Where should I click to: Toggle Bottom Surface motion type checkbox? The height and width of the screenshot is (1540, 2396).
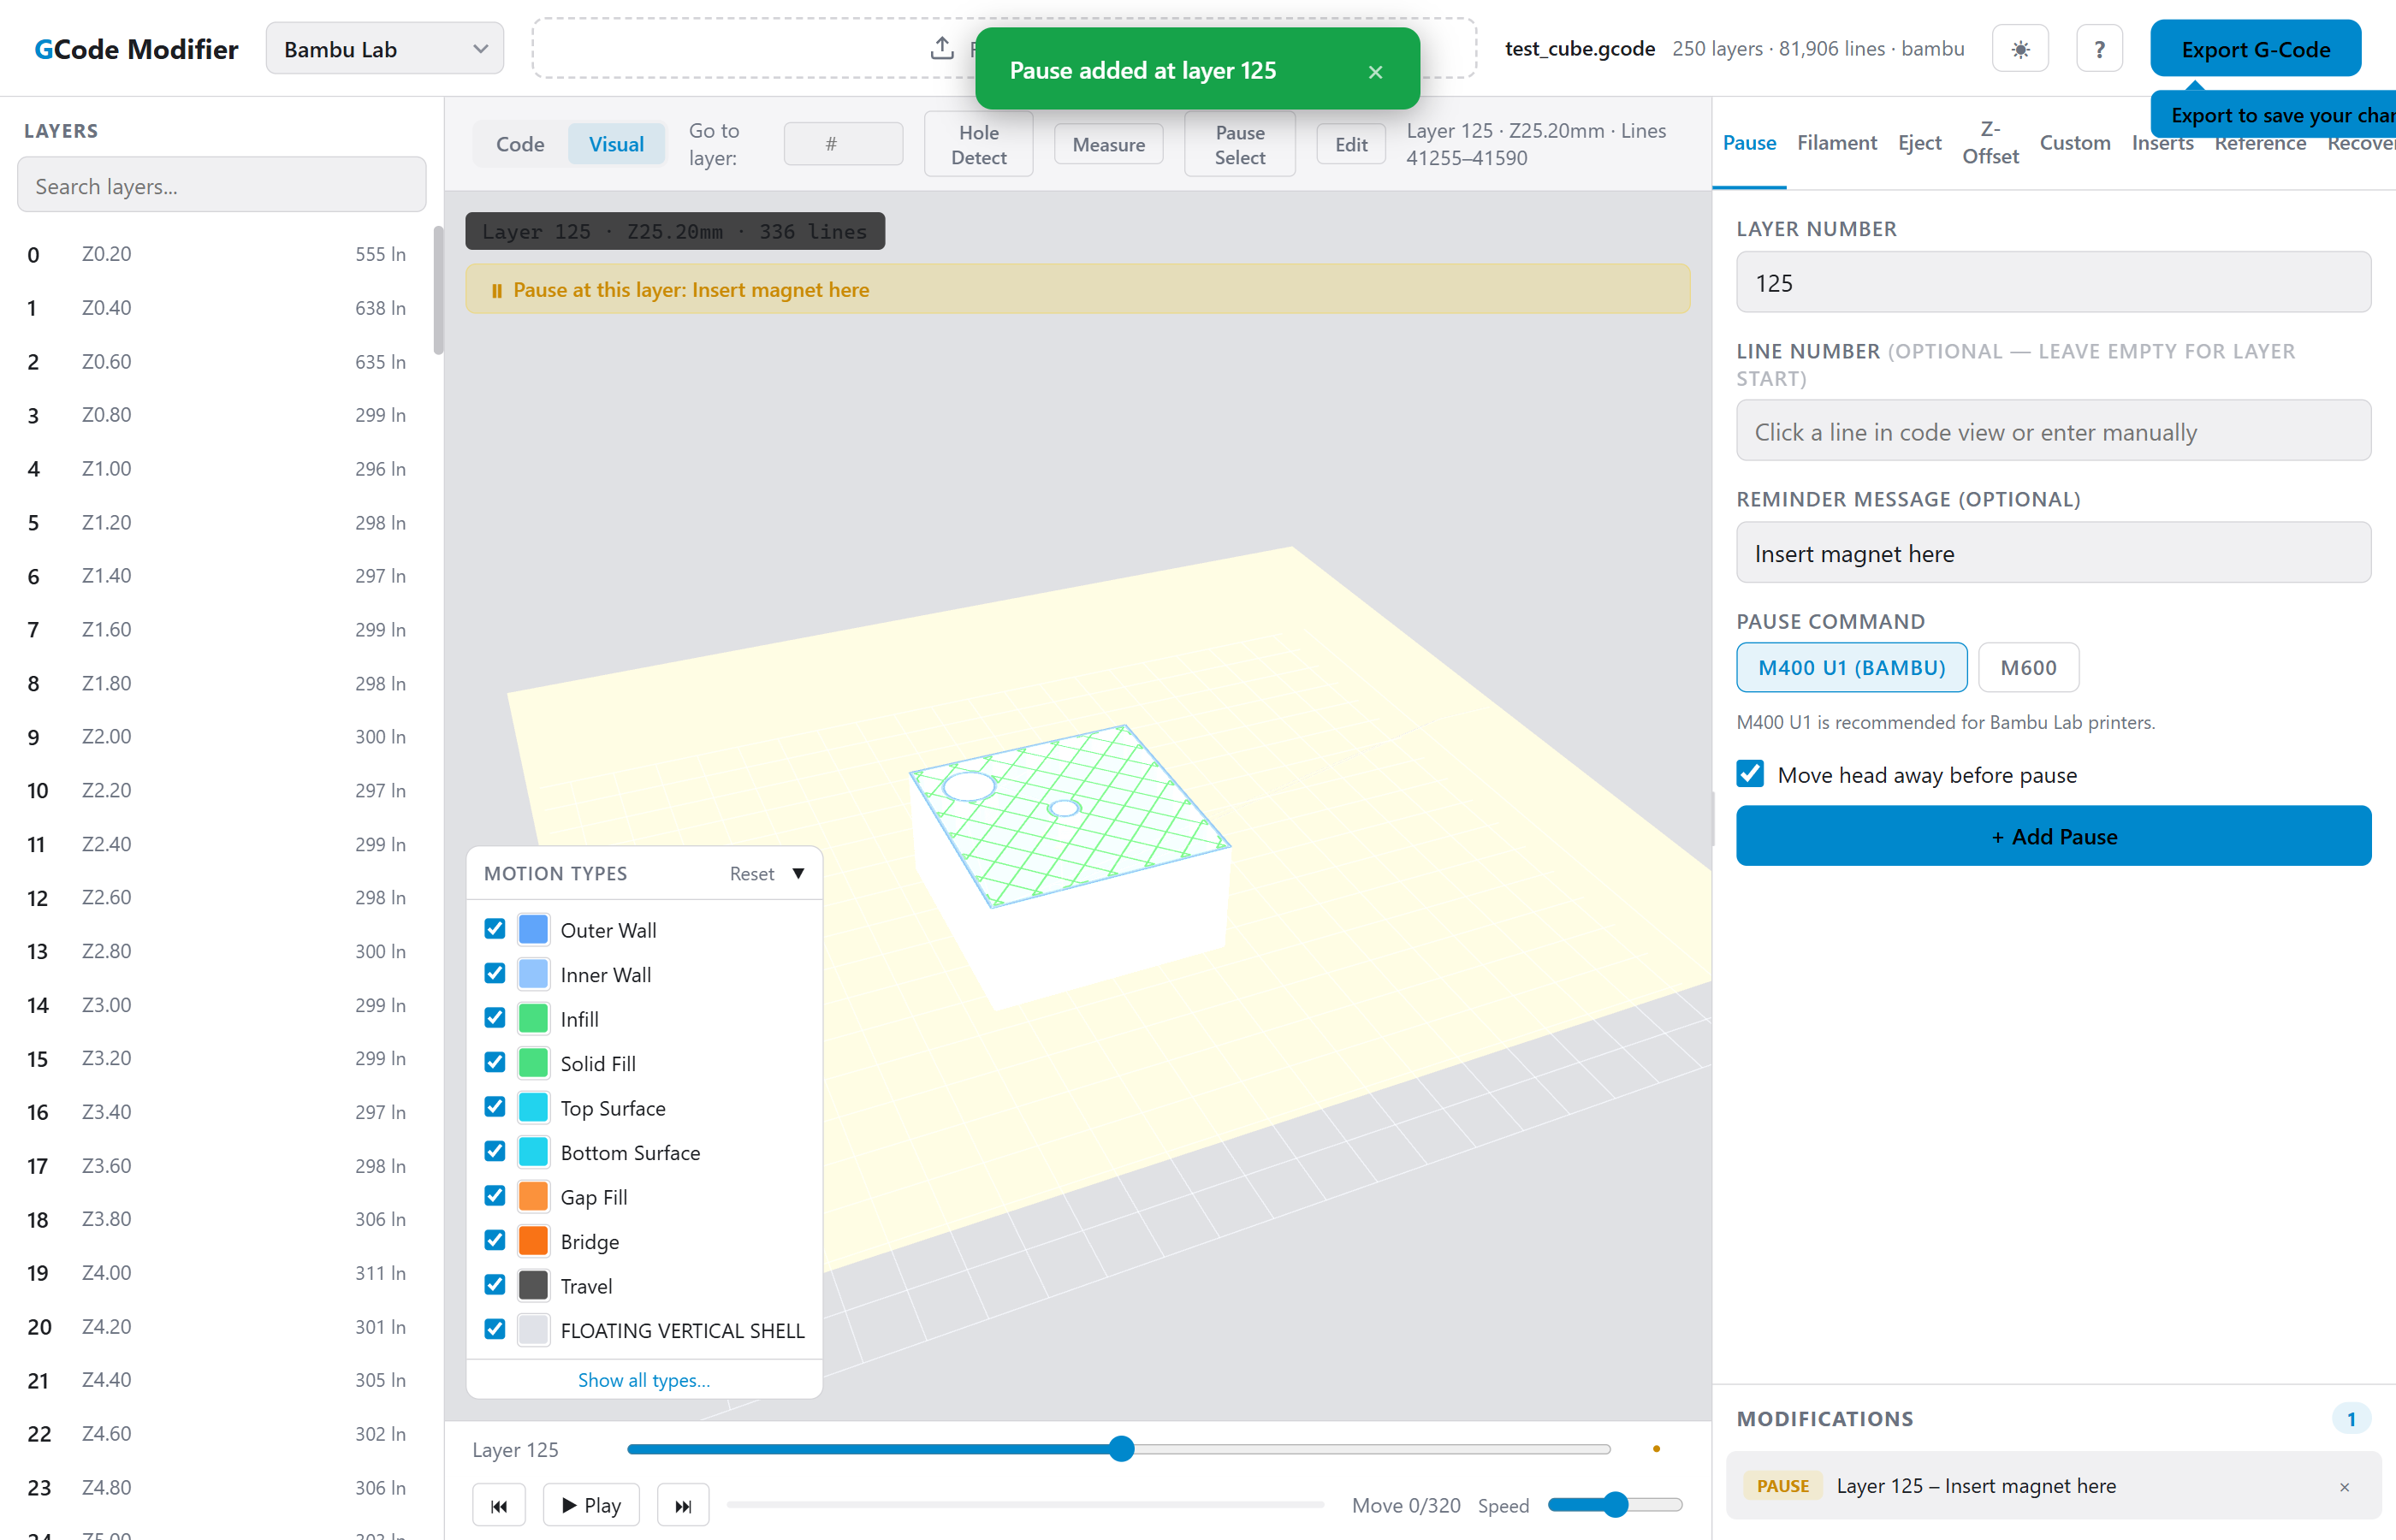click(x=495, y=1151)
